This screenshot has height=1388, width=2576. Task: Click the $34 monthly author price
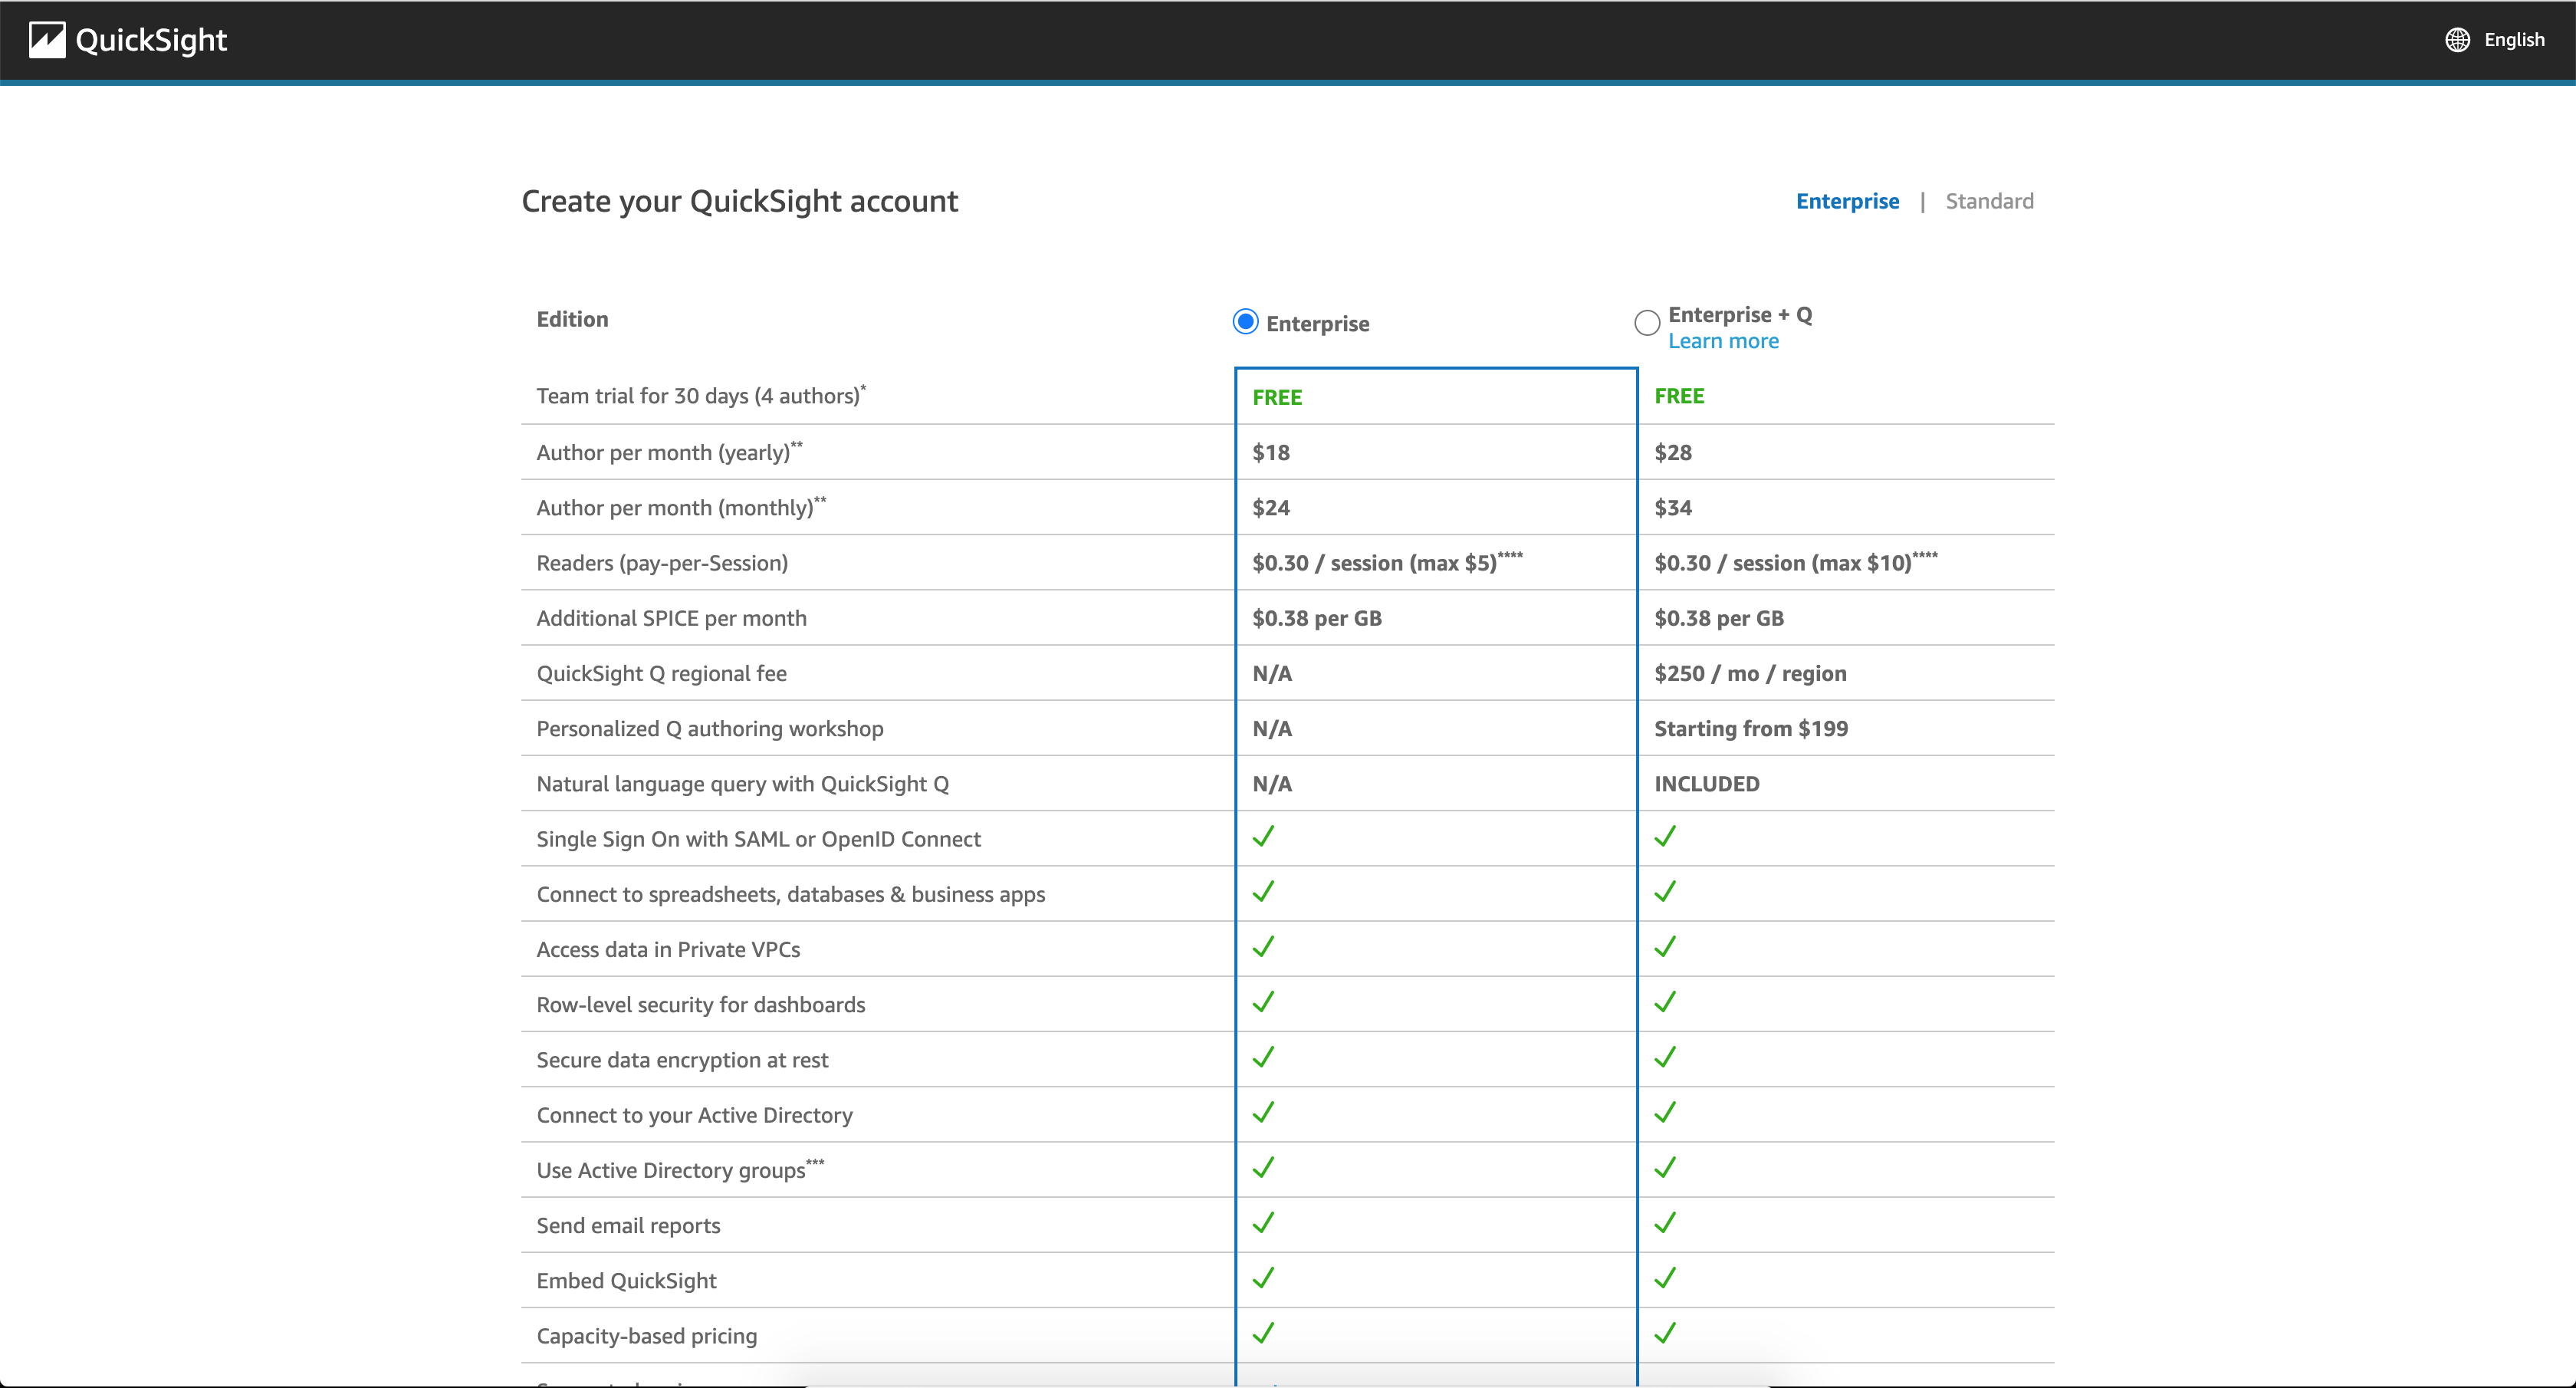point(1673,507)
